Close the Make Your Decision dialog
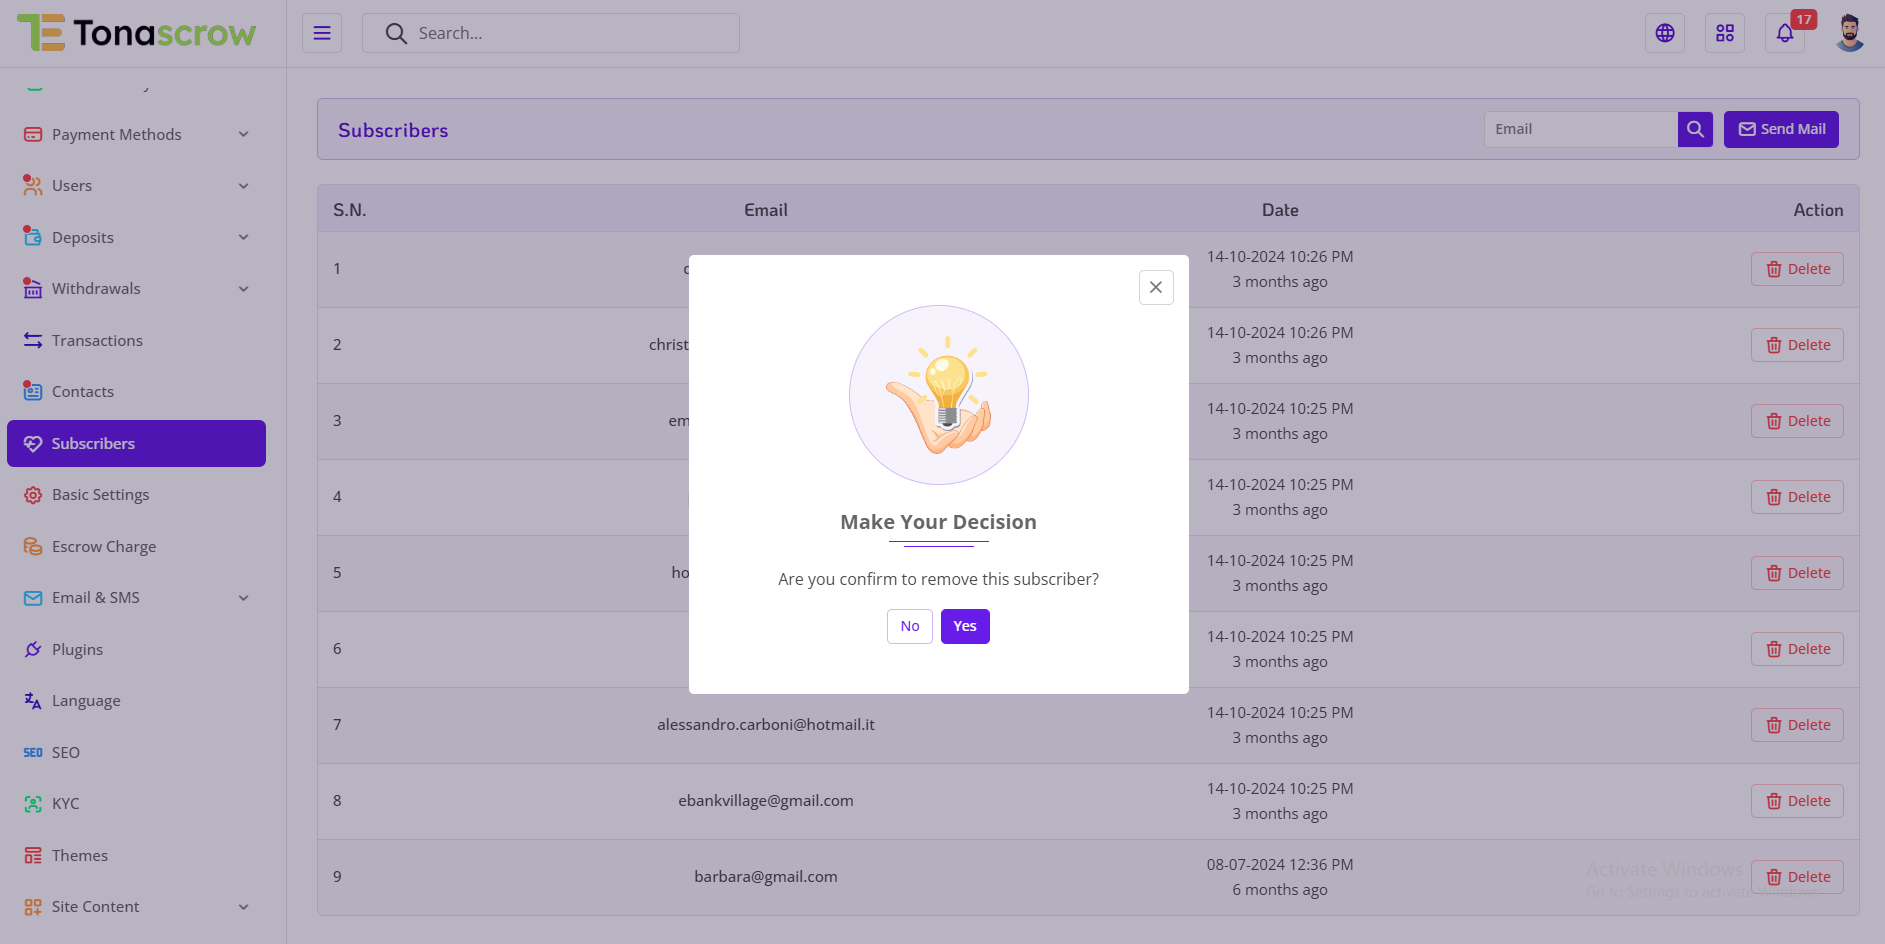The image size is (1885, 944). pos(1155,287)
